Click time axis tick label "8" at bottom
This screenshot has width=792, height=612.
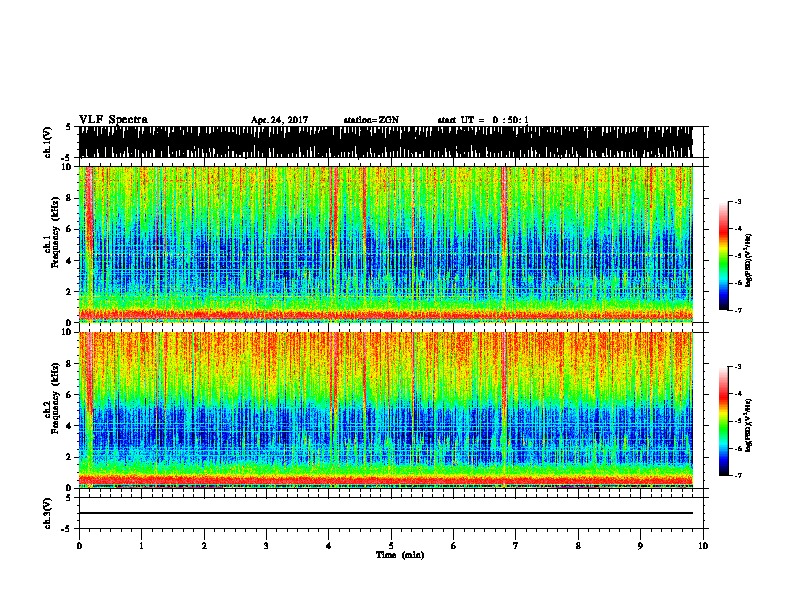[x=578, y=546]
